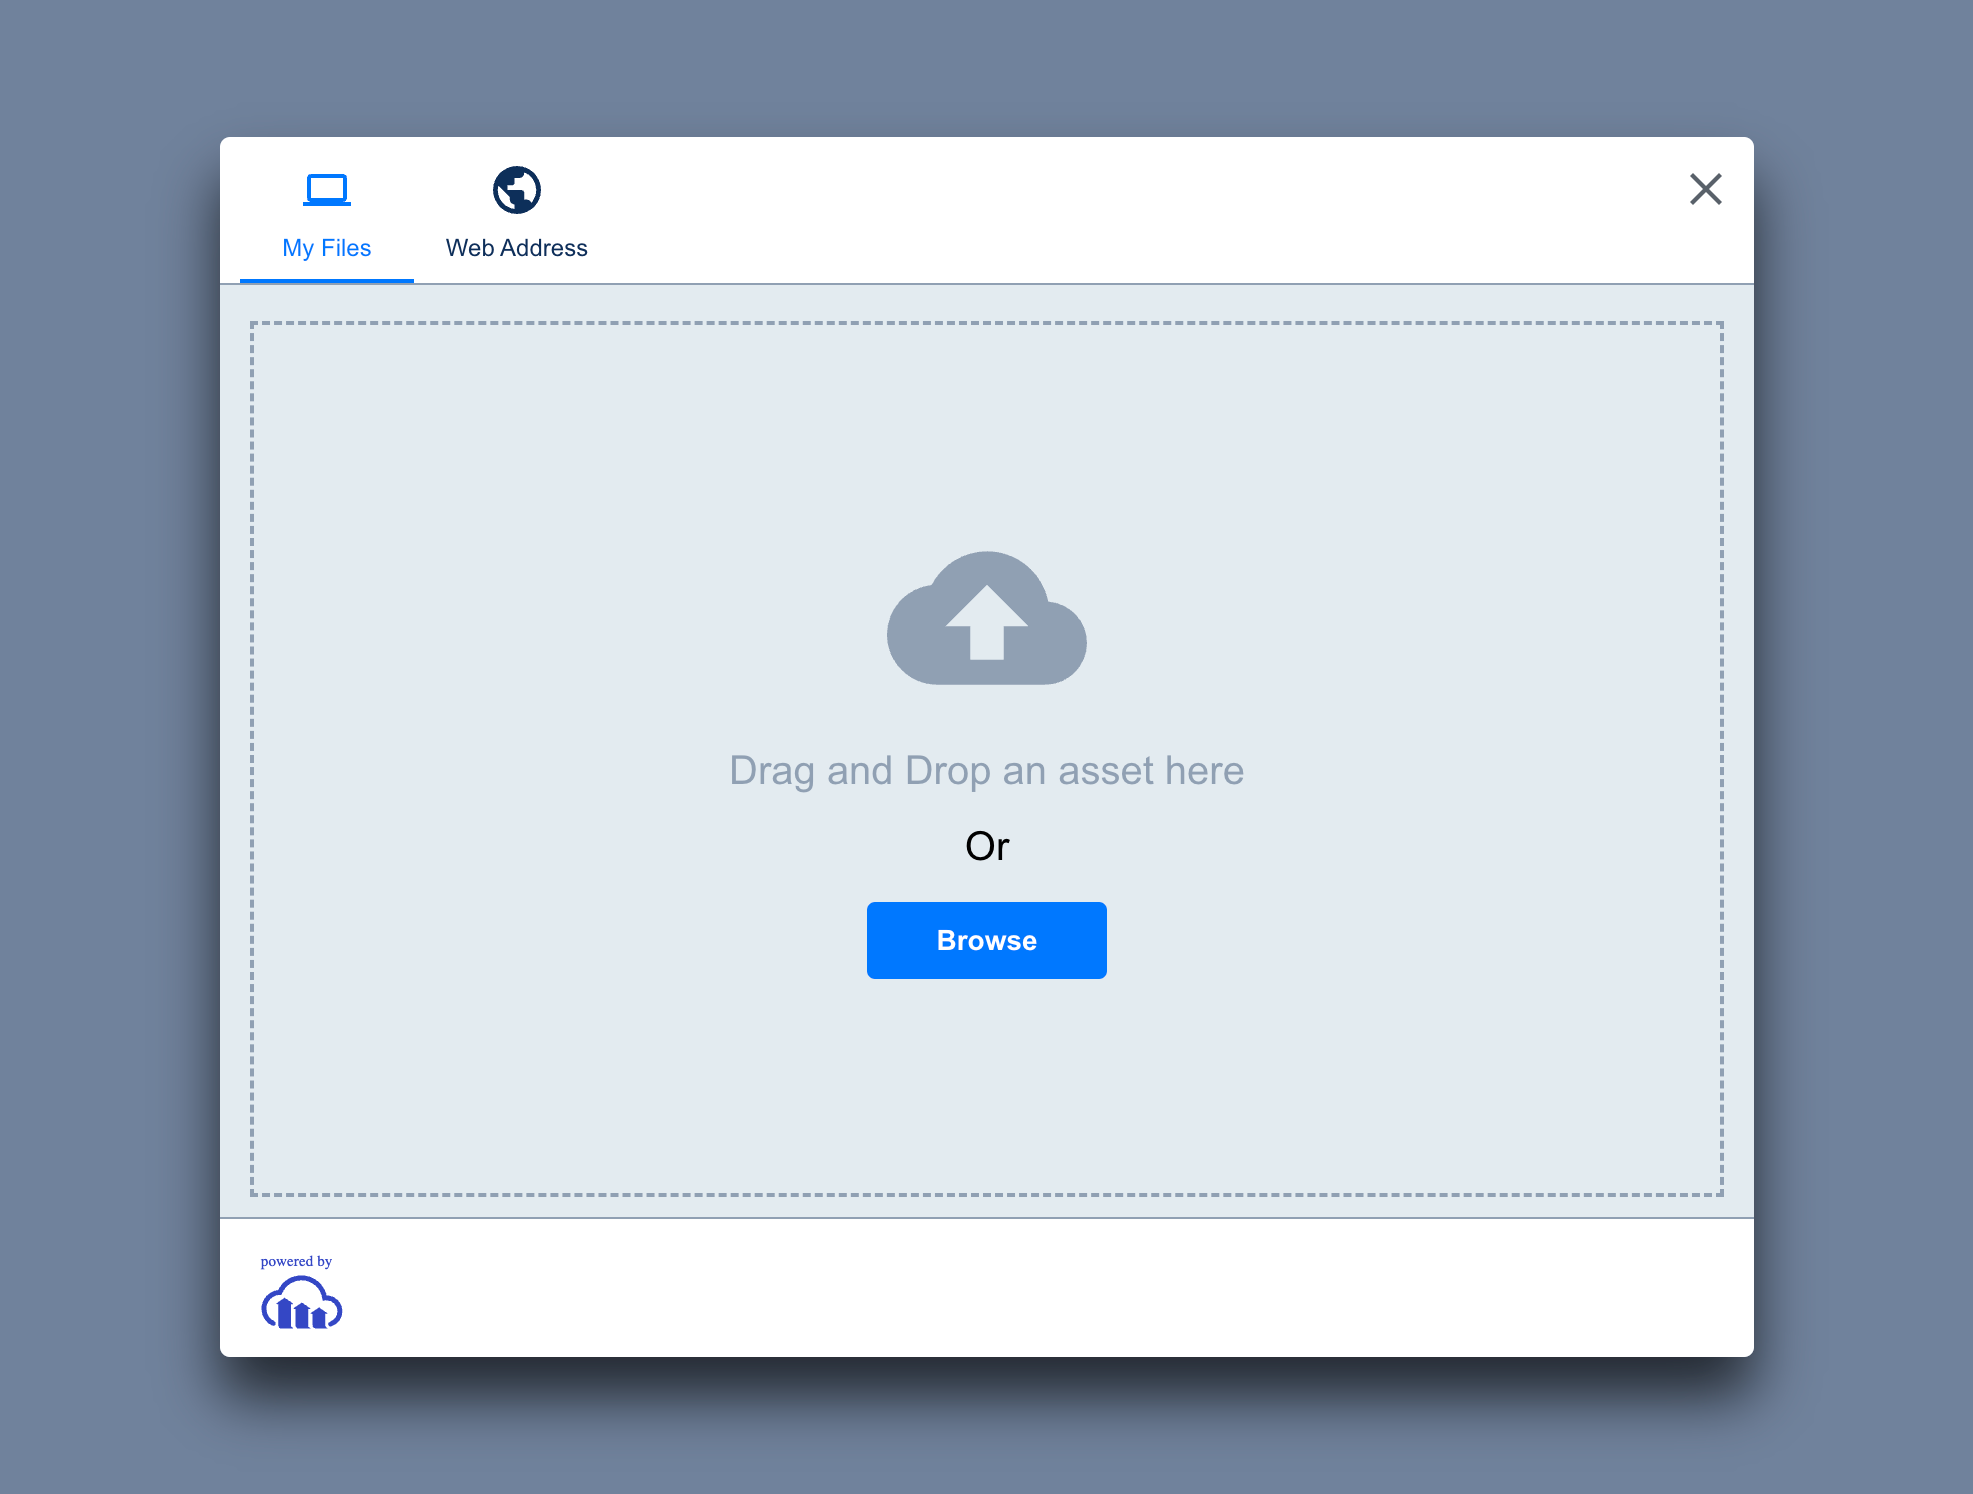The image size is (1973, 1494).
Task: Switch to the My Files tab label
Action: click(326, 248)
